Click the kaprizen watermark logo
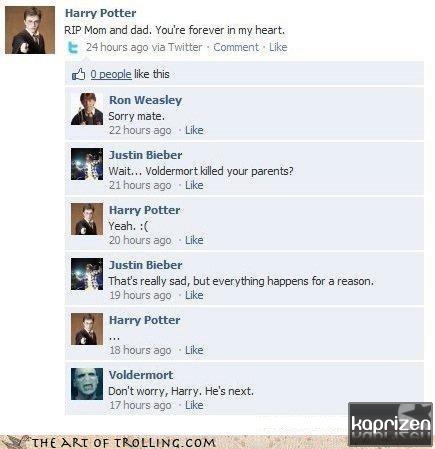The image size is (435, 449). 390,424
